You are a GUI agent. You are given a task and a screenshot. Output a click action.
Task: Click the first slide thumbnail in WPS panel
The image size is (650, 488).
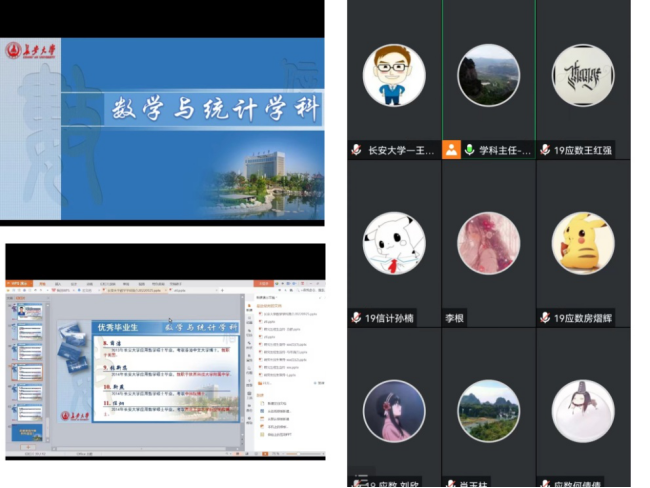click(25, 313)
